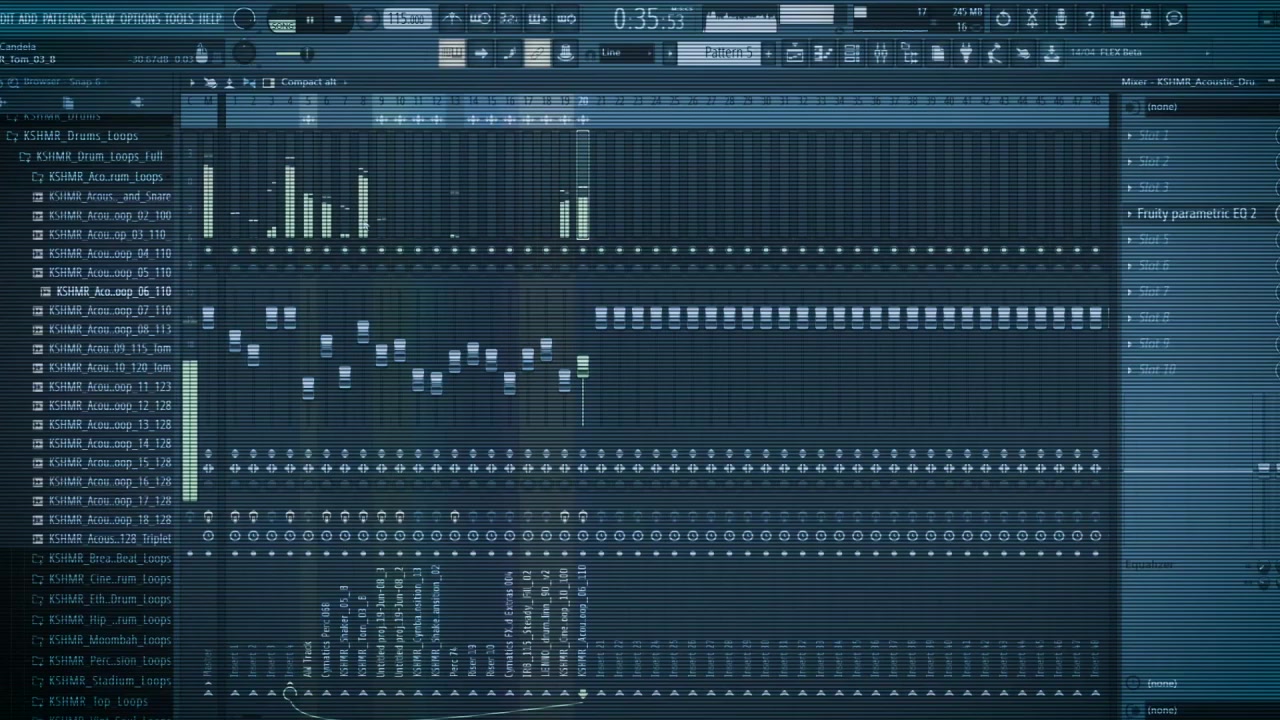Click the step edit arrow icon

tap(481, 54)
